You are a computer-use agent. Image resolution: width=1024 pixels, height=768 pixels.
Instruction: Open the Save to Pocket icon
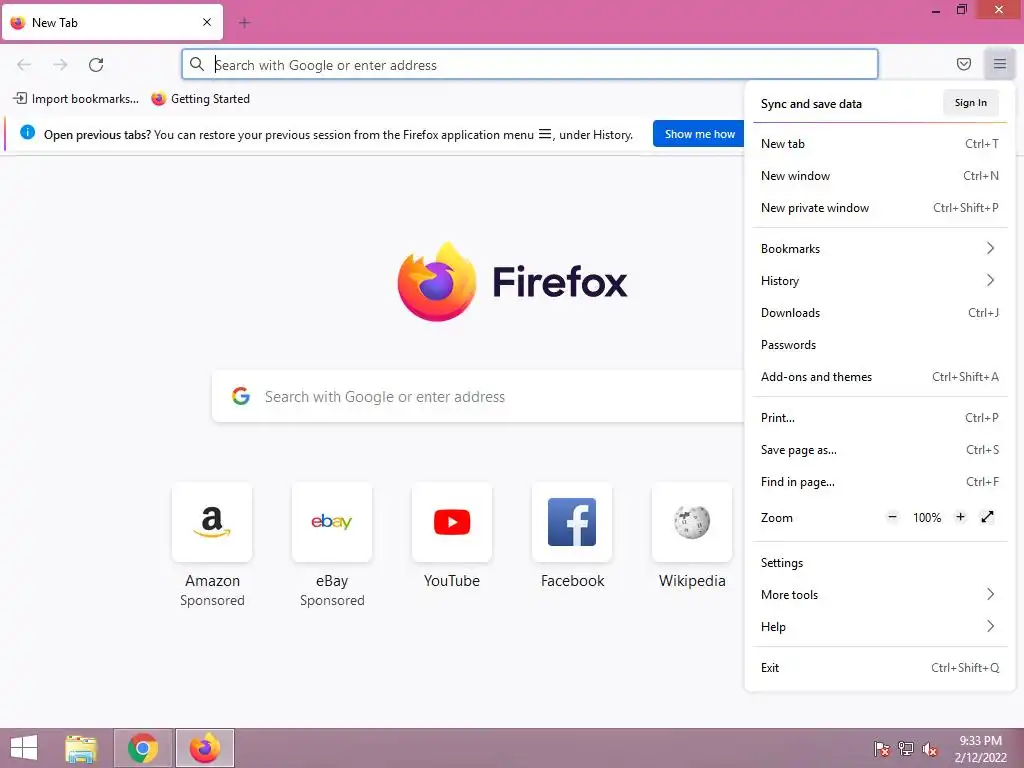pos(963,64)
